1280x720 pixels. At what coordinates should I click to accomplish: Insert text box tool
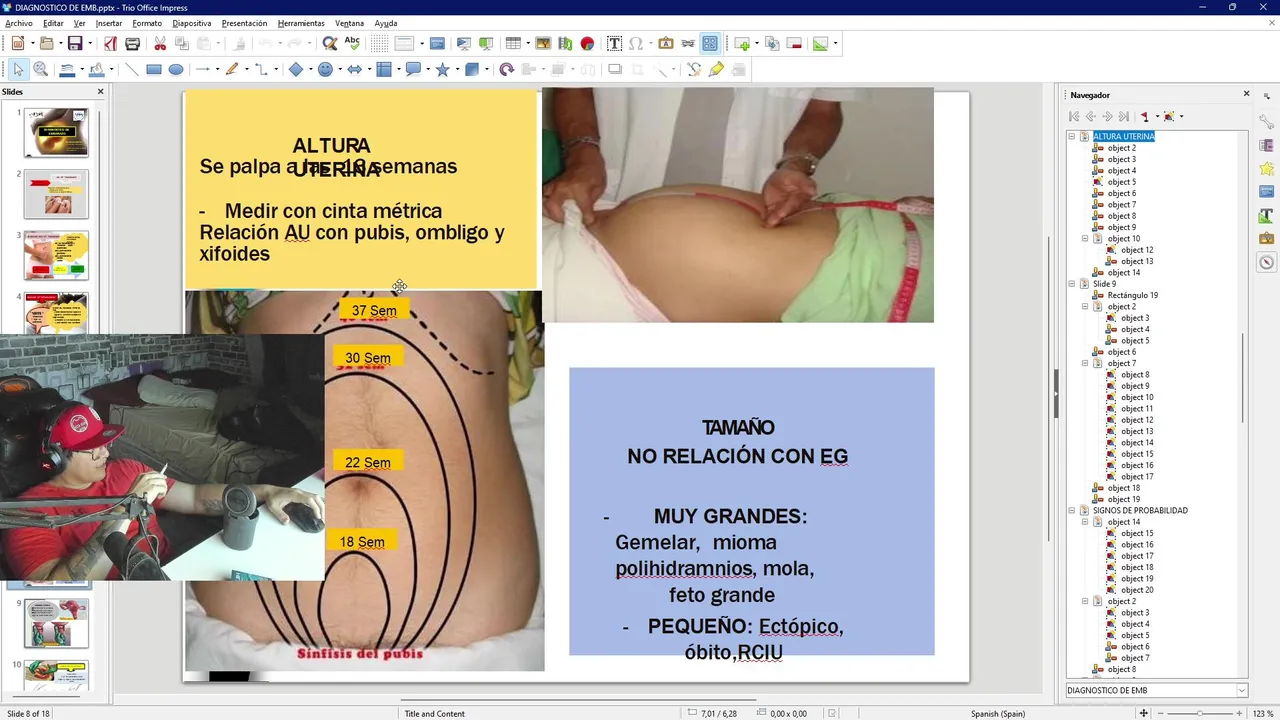pyautogui.click(x=614, y=43)
